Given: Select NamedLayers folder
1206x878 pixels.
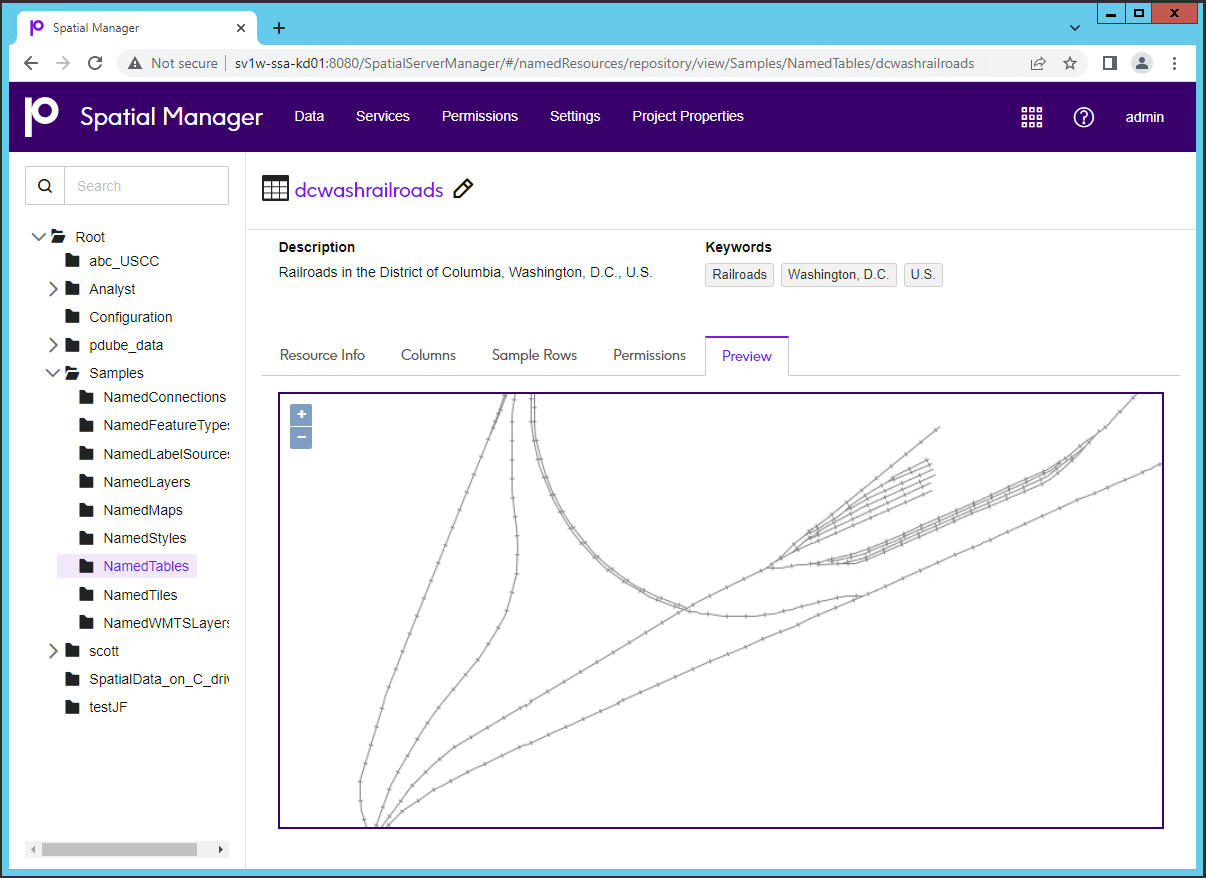Looking at the screenshot, I should tap(146, 482).
